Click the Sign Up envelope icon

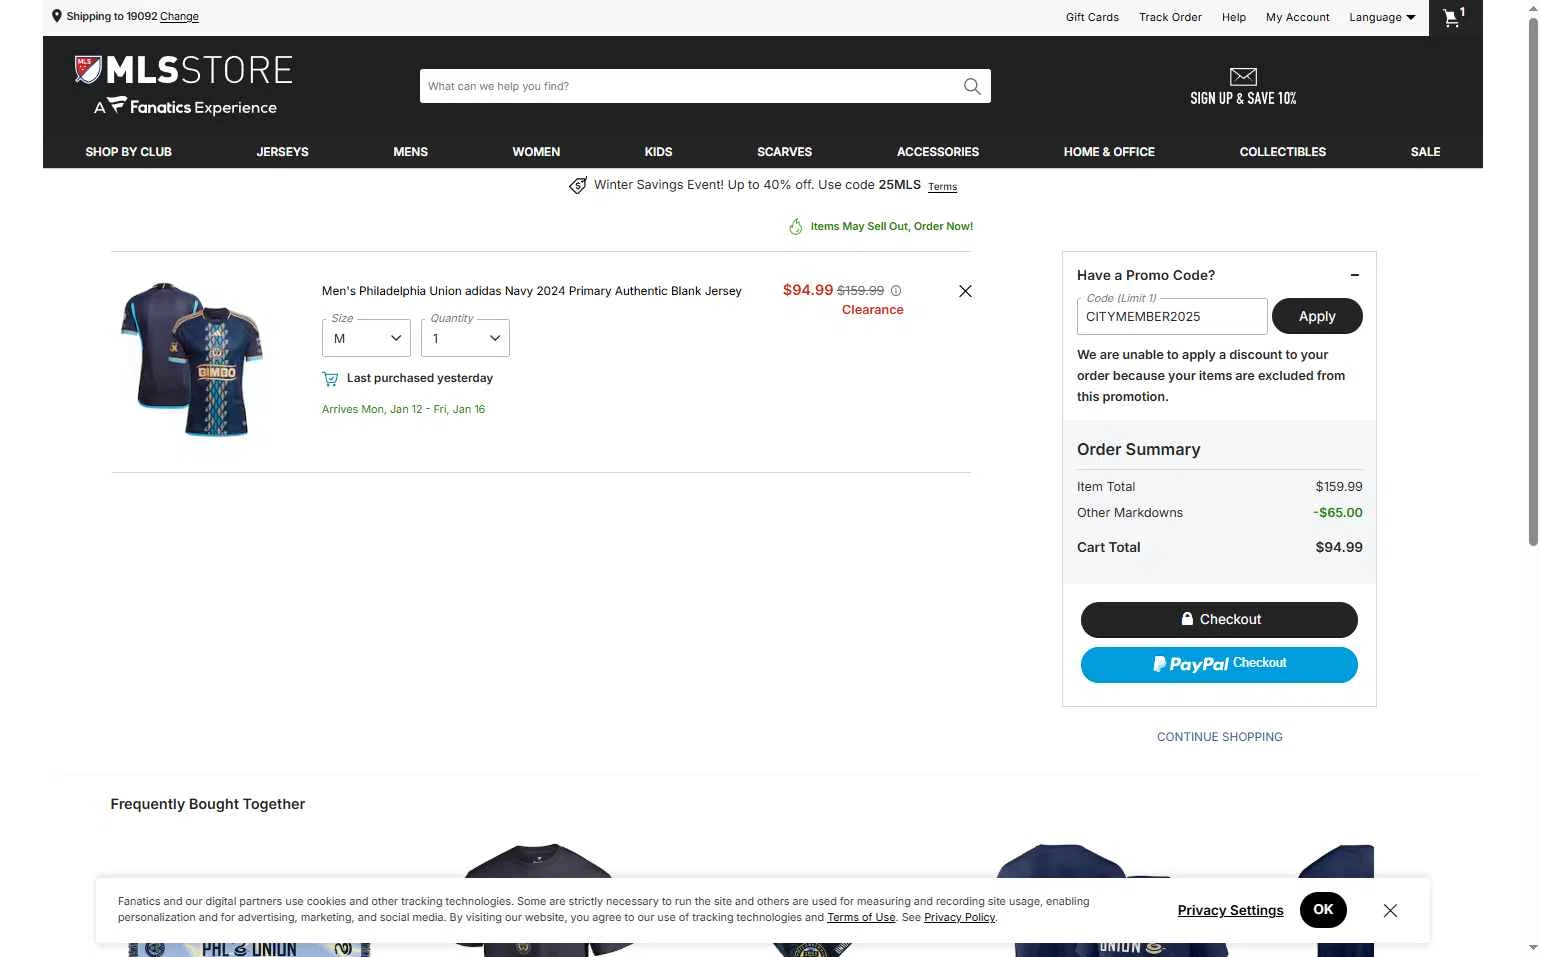pos(1243,76)
